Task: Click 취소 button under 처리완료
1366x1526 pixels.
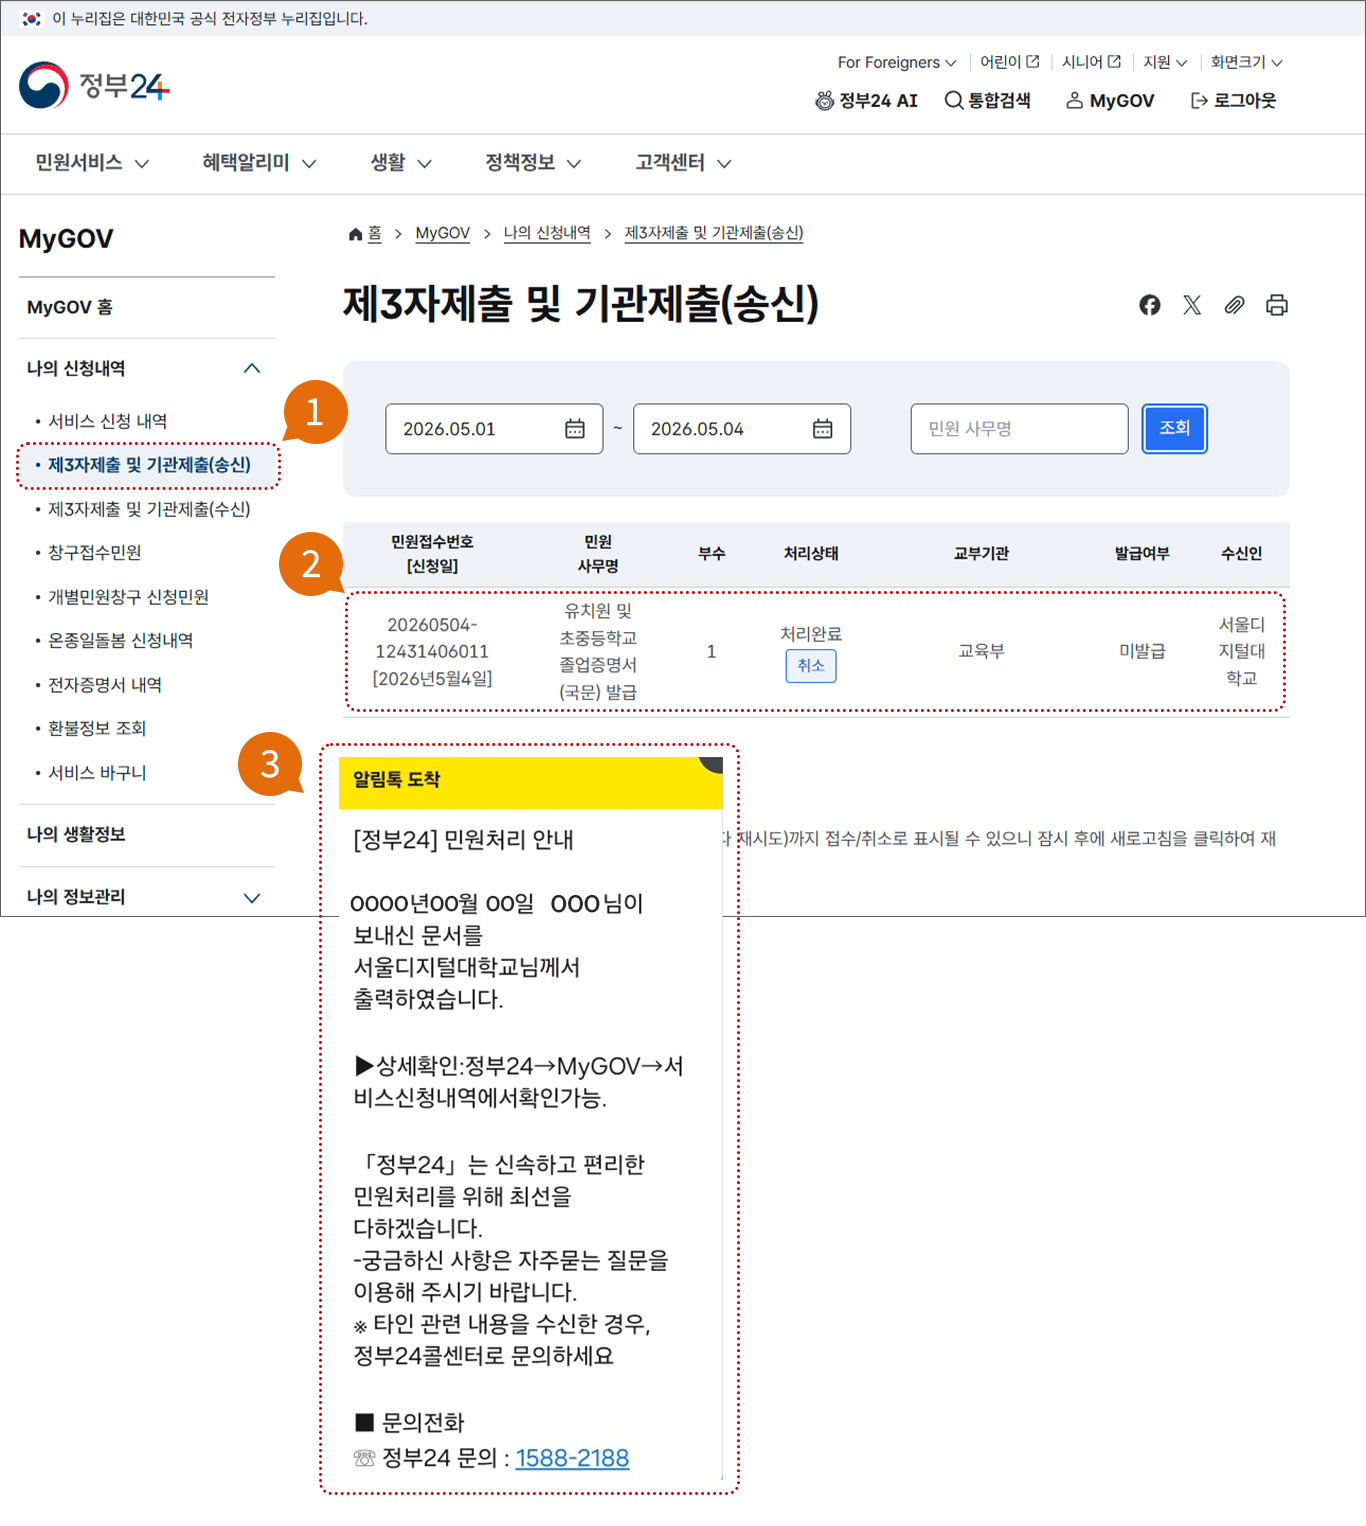Action: click(x=811, y=666)
